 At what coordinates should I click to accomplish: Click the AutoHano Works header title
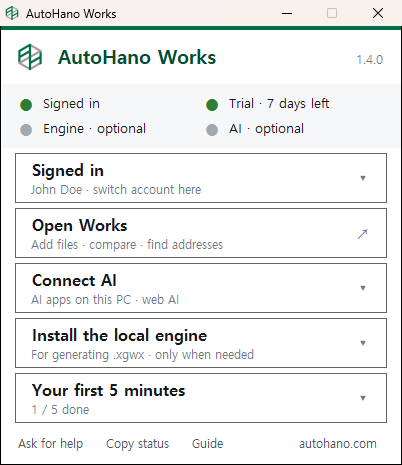137,57
